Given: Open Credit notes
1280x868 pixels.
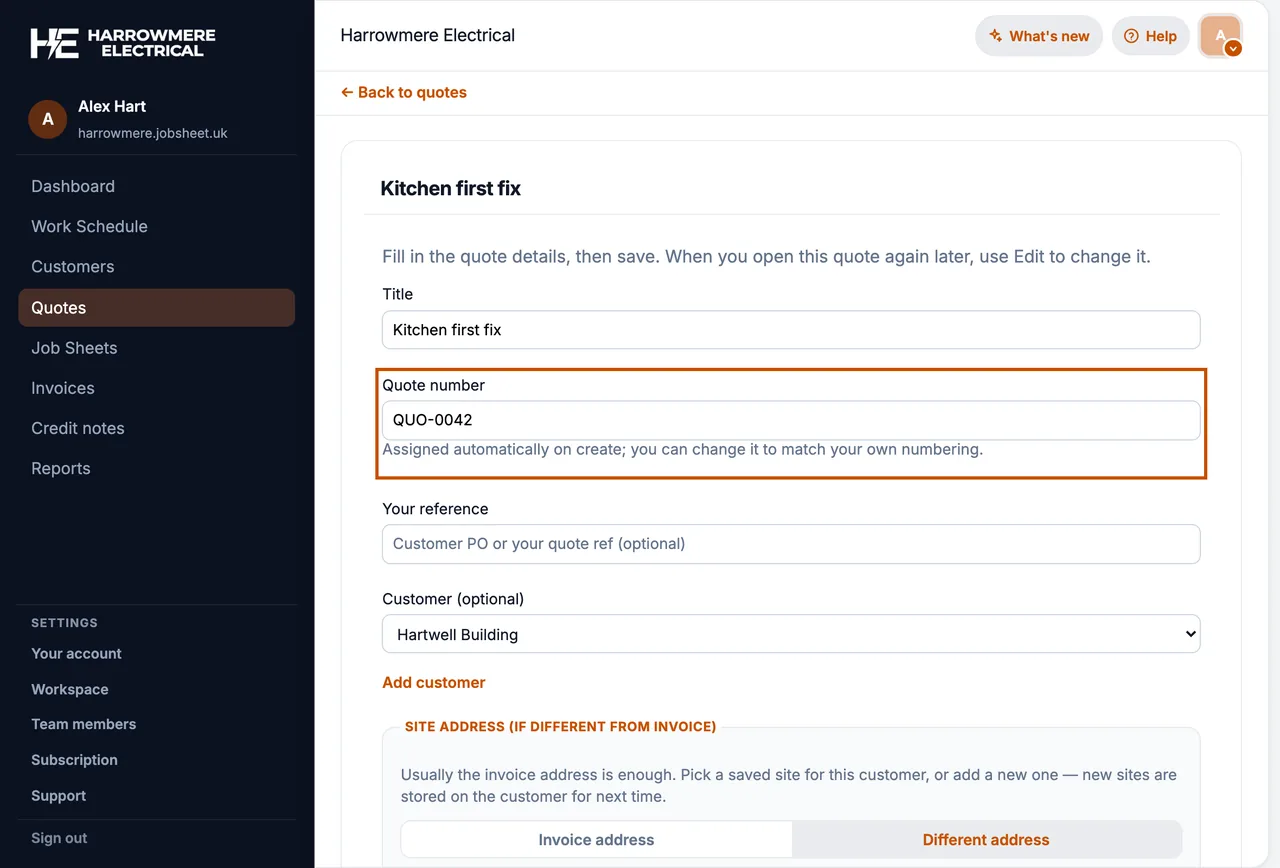Looking at the screenshot, I should (x=78, y=428).
